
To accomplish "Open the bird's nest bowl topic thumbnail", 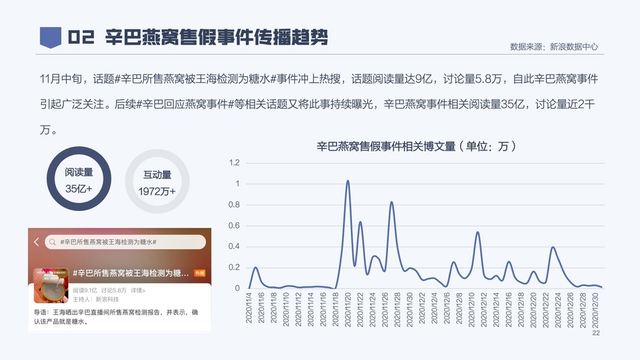I will (51, 285).
